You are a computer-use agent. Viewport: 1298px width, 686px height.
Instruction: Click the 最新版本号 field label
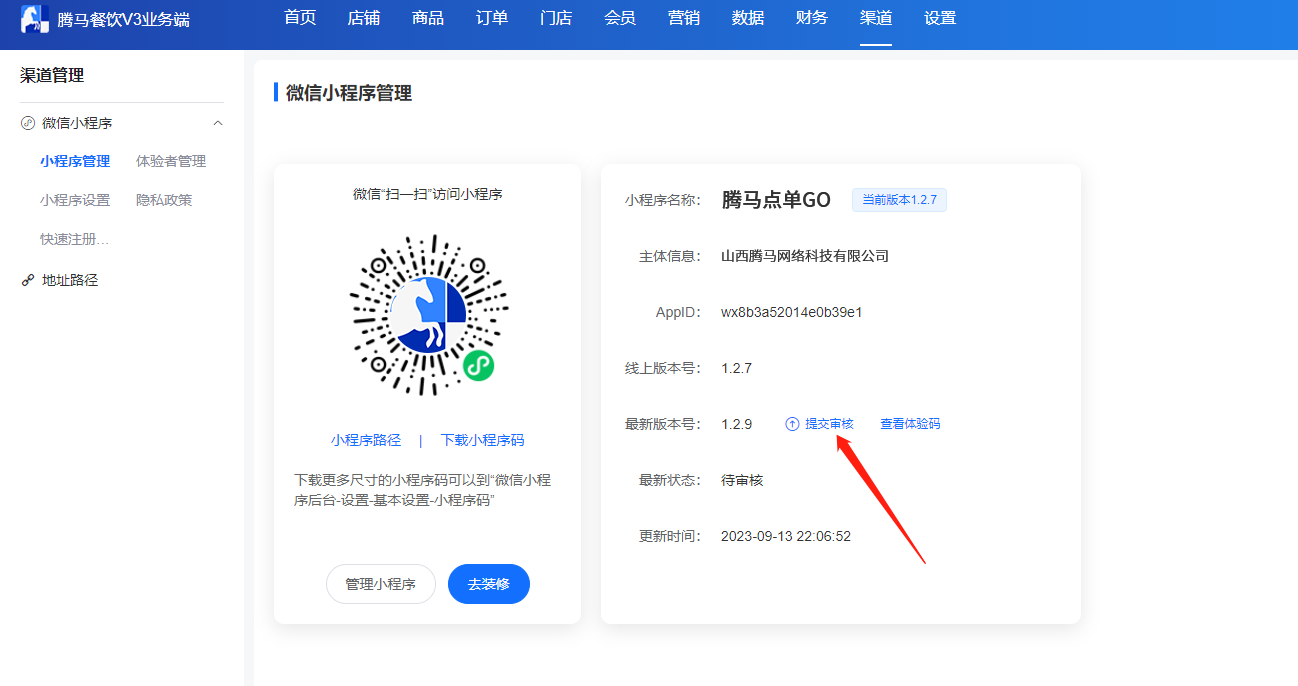coord(663,424)
